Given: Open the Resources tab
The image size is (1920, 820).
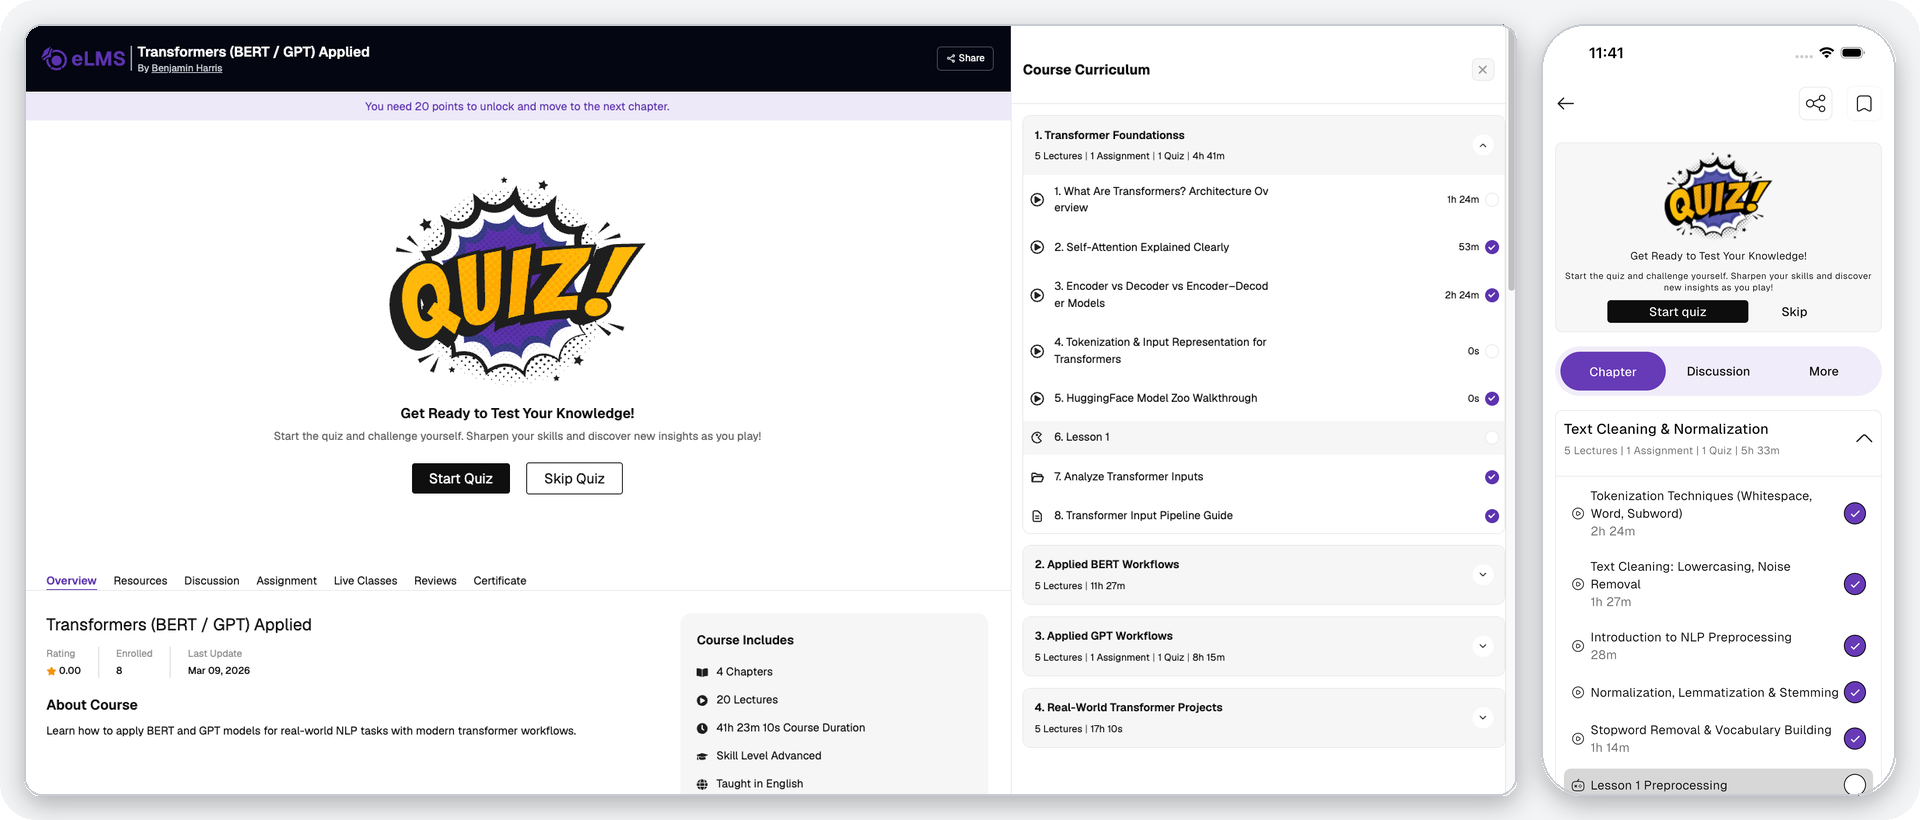Looking at the screenshot, I should coord(140,581).
